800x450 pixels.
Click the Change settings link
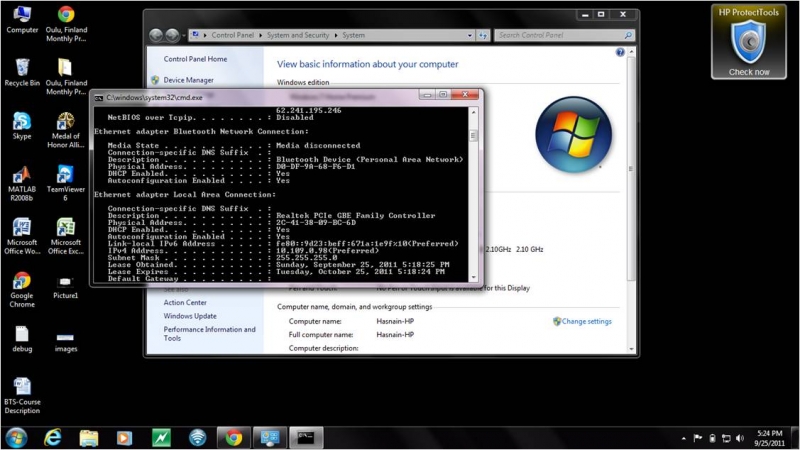point(586,321)
